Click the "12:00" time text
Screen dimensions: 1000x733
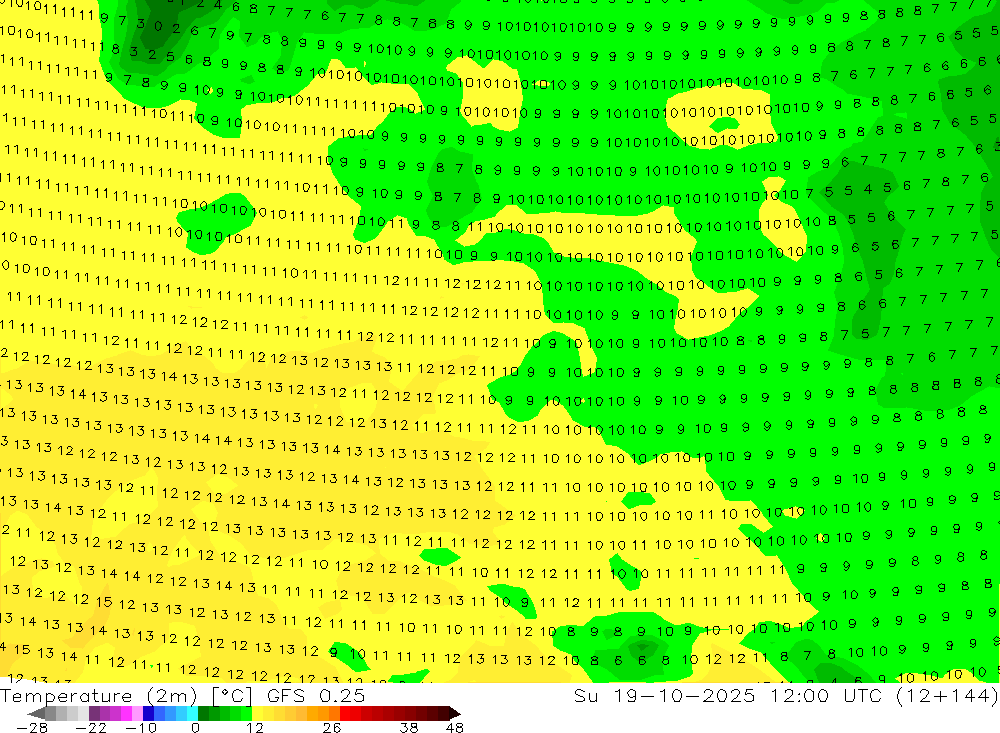click(x=799, y=696)
